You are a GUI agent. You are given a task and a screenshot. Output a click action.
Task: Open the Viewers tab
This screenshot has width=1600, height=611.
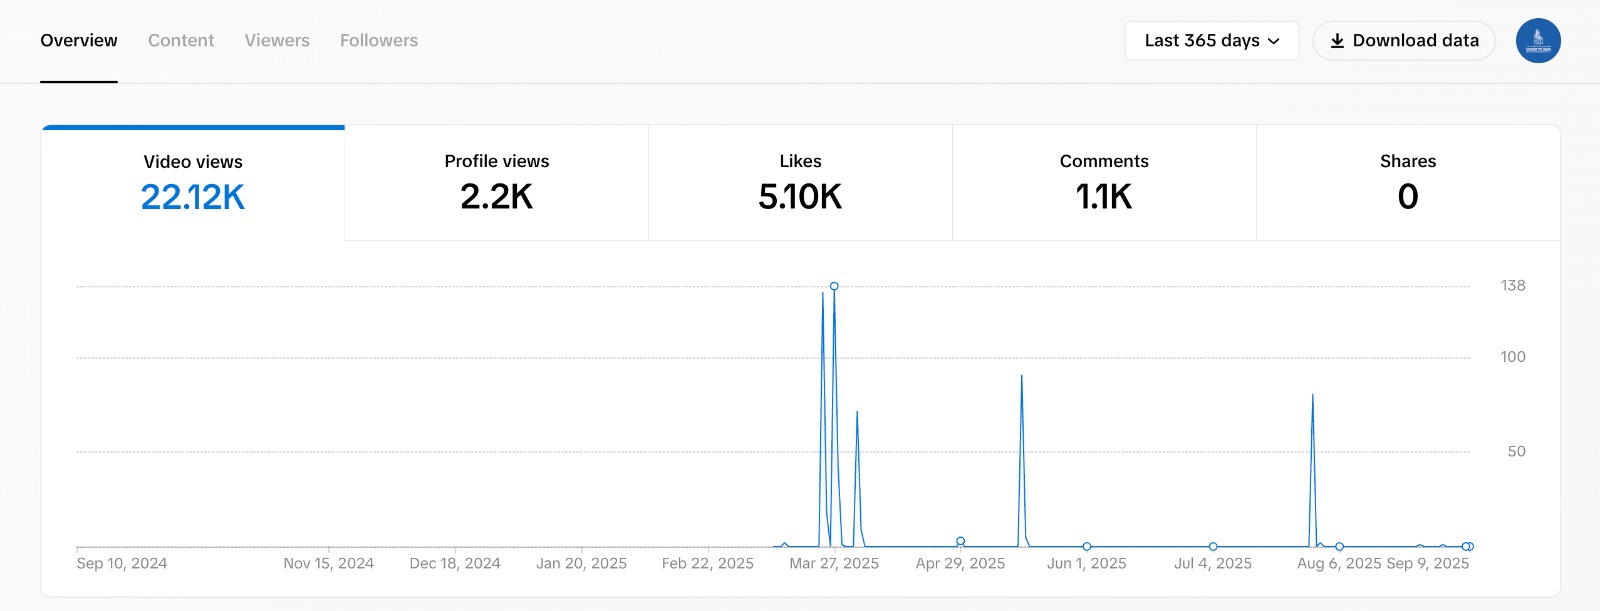click(277, 41)
